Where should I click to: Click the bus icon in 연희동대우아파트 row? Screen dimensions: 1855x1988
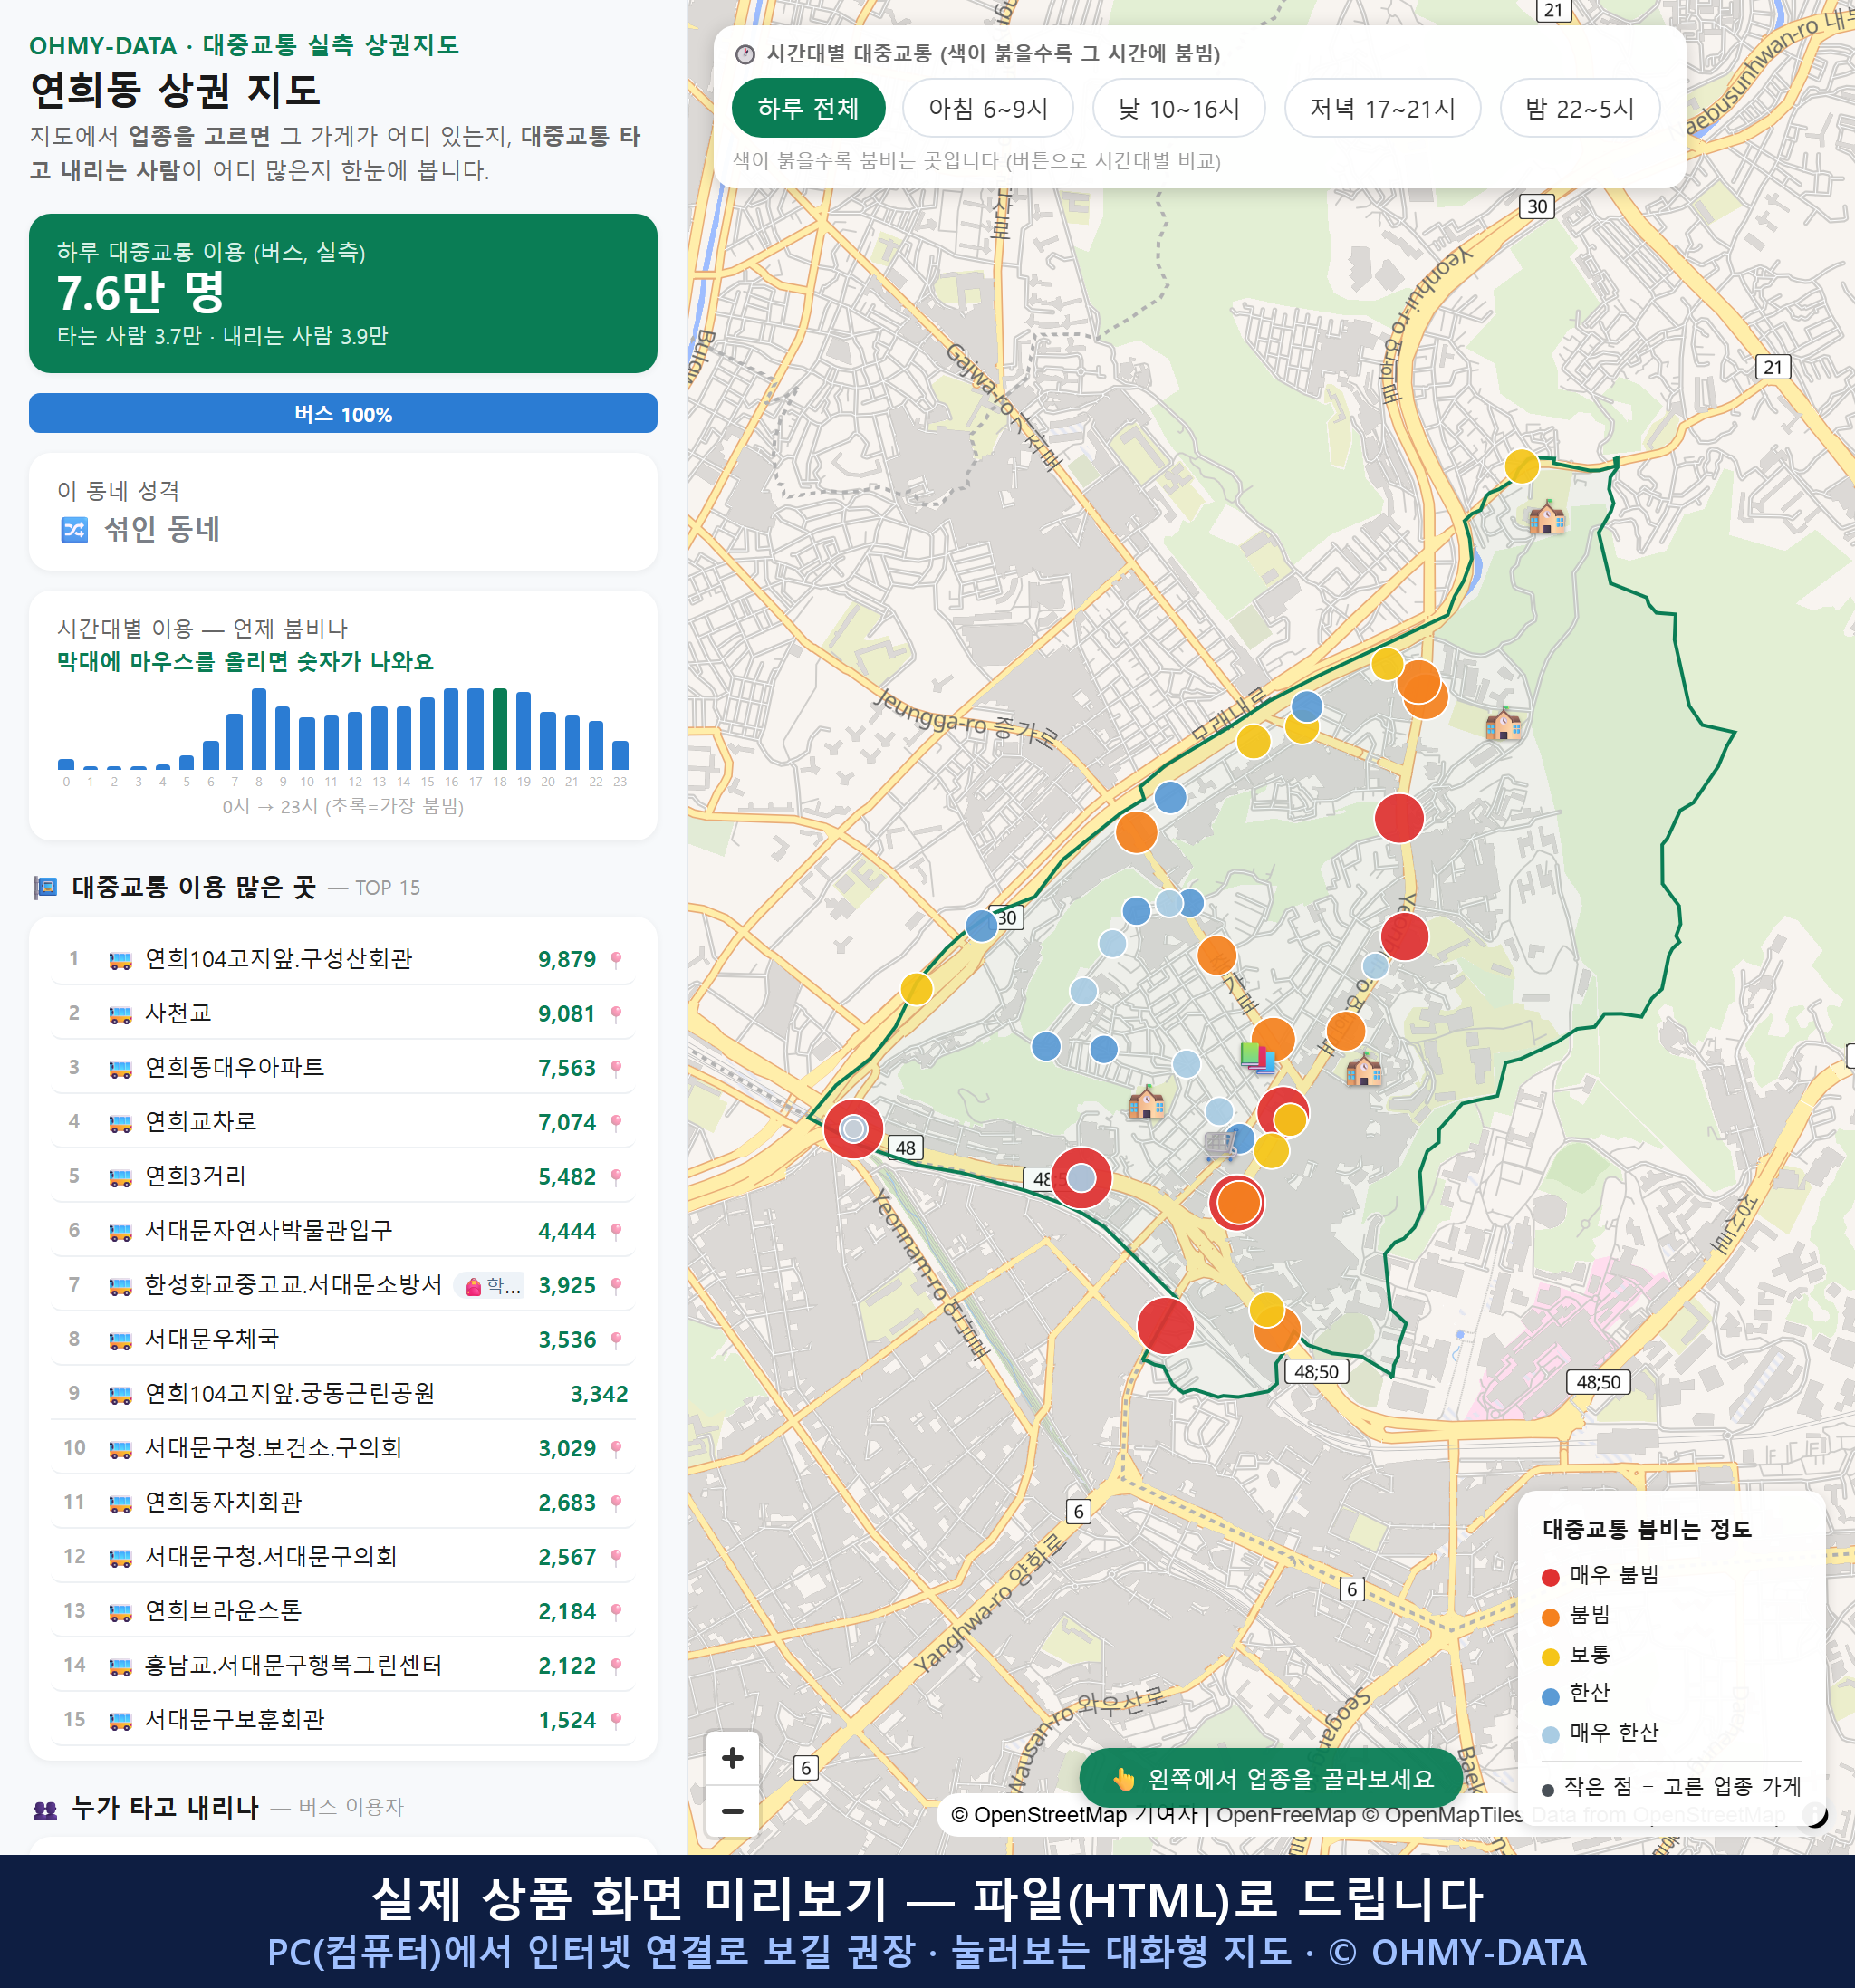click(120, 1068)
